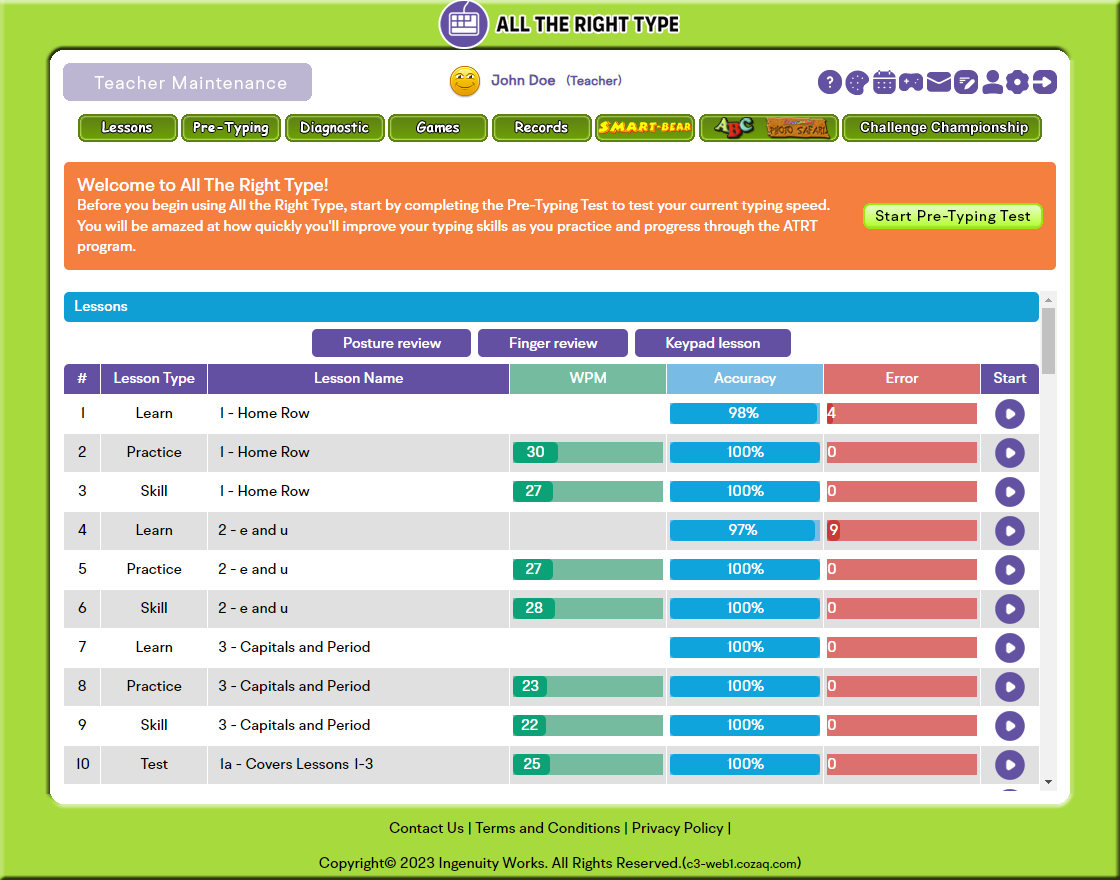The height and width of the screenshot is (880, 1120).
Task: Open the Lessons tab
Action: click(127, 128)
